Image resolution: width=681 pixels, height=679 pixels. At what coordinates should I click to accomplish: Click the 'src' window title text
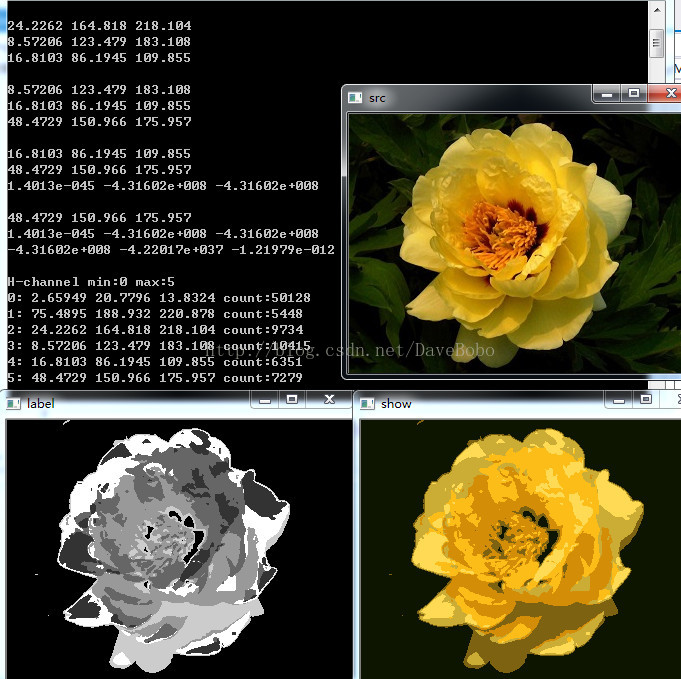pyautogui.click(x=377, y=98)
